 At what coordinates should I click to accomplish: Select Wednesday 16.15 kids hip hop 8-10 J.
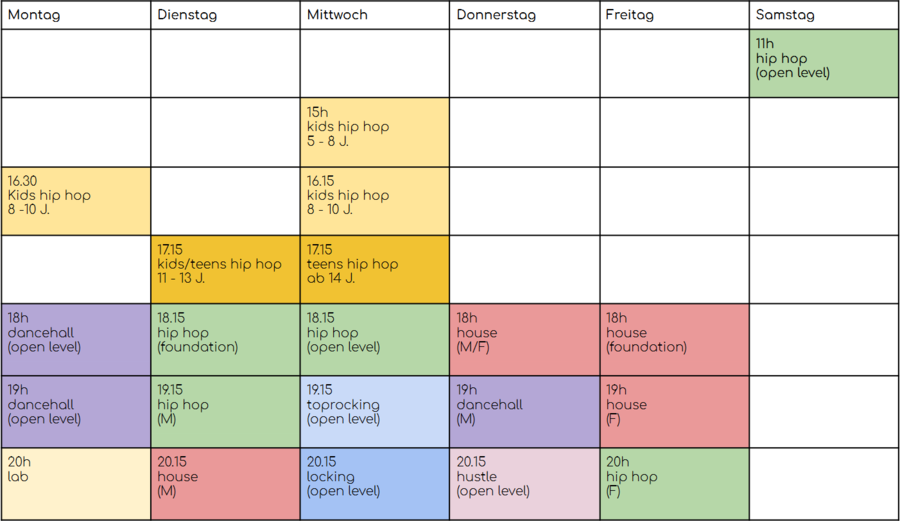click(375, 201)
